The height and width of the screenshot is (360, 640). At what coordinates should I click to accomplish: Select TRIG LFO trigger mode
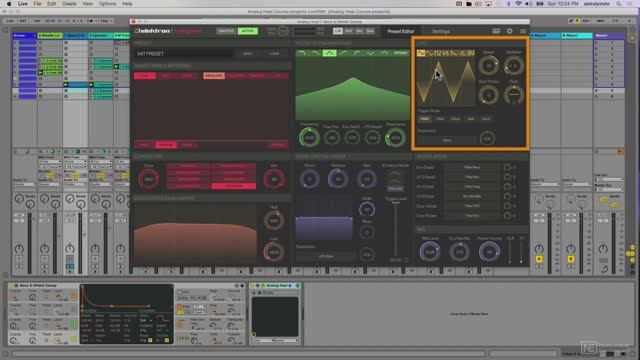(x=440, y=119)
